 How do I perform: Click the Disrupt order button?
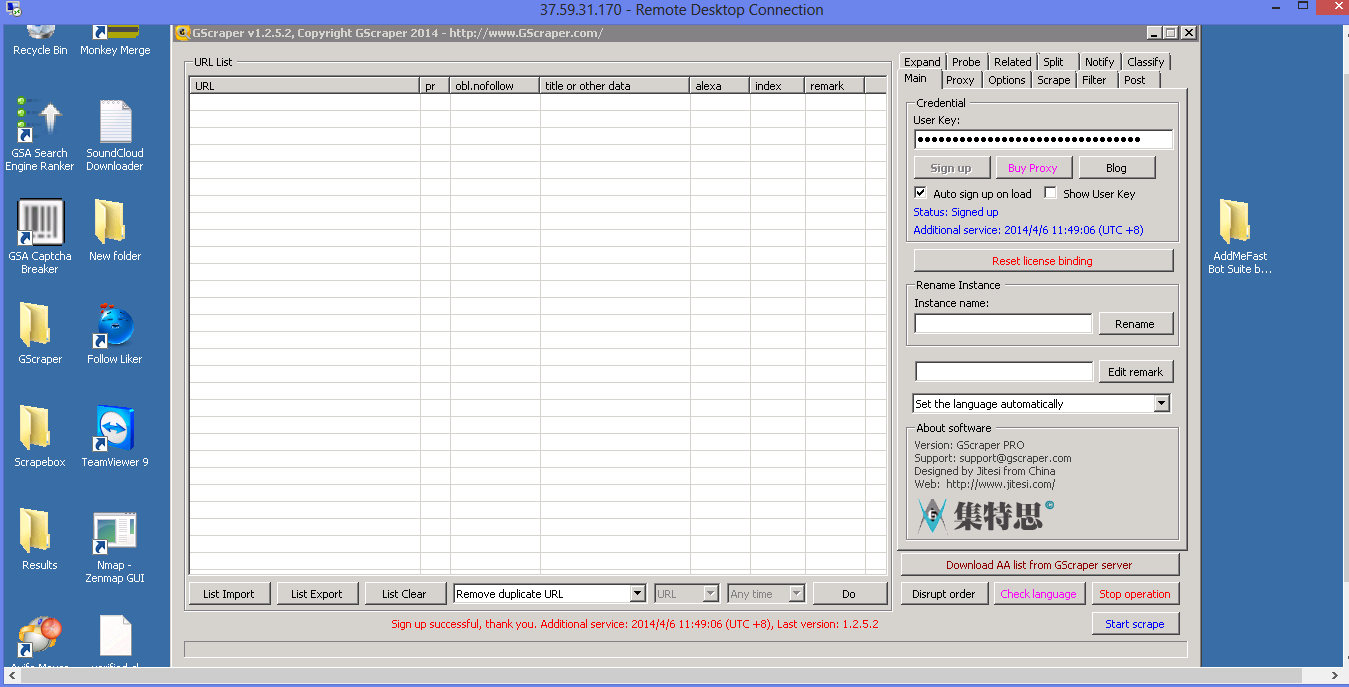coord(943,594)
